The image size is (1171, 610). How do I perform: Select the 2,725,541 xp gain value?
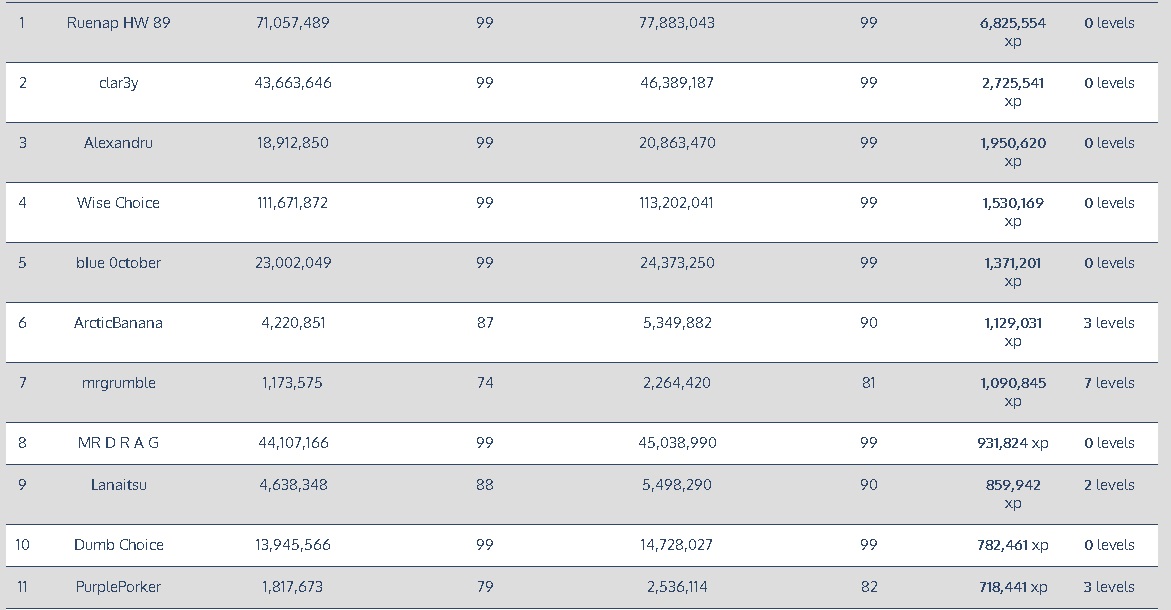(1013, 92)
